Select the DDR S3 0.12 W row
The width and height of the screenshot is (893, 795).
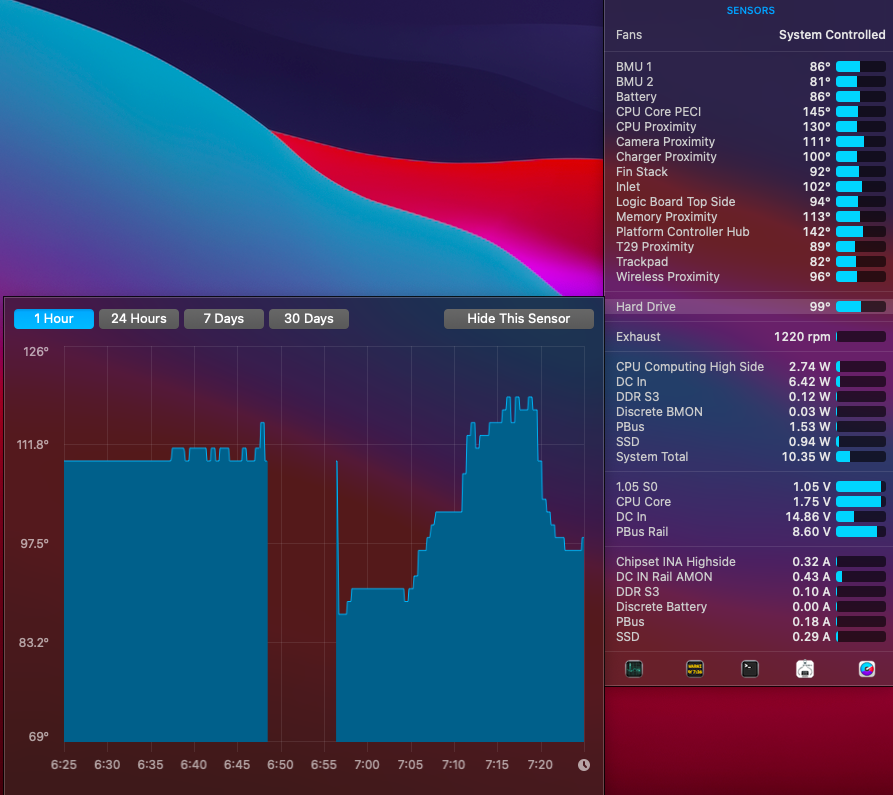click(x=750, y=396)
